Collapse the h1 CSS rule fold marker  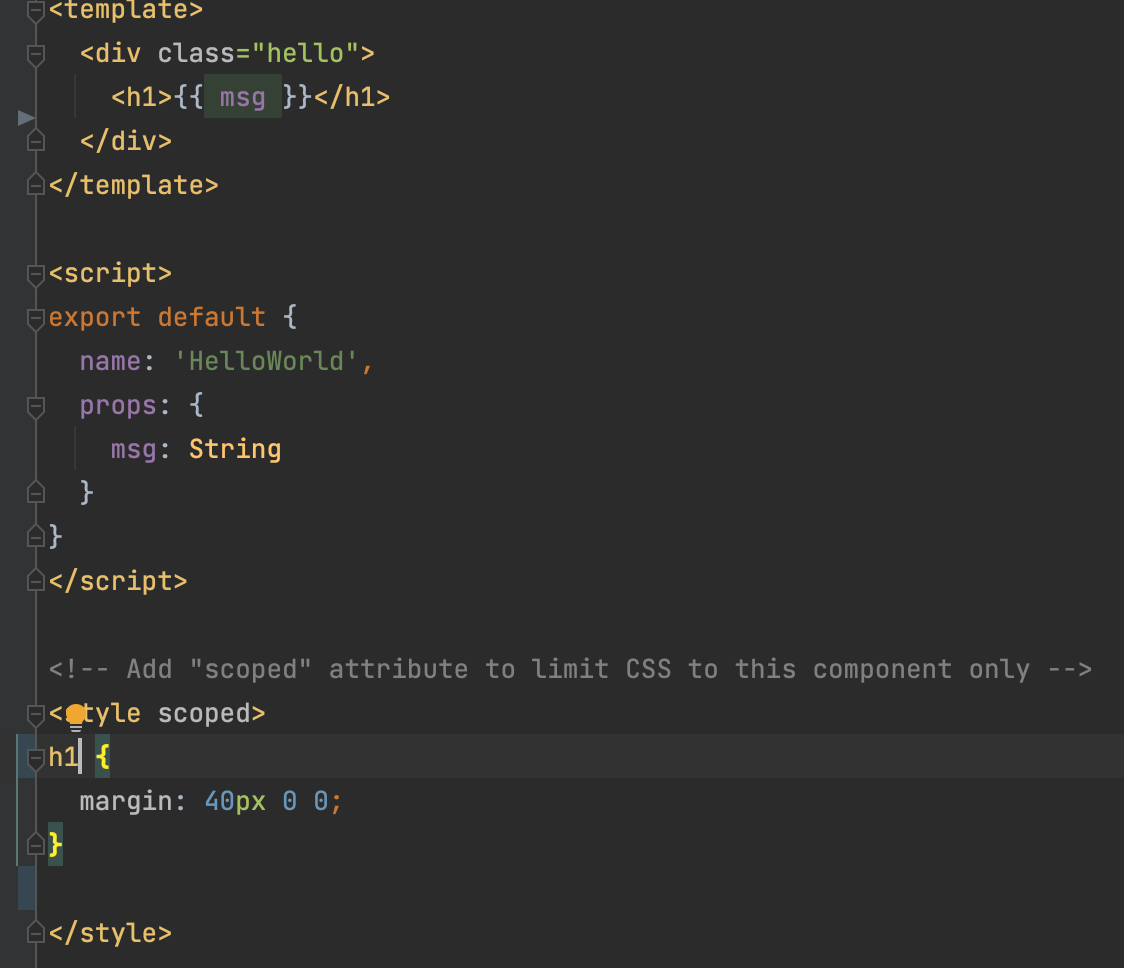point(35,758)
